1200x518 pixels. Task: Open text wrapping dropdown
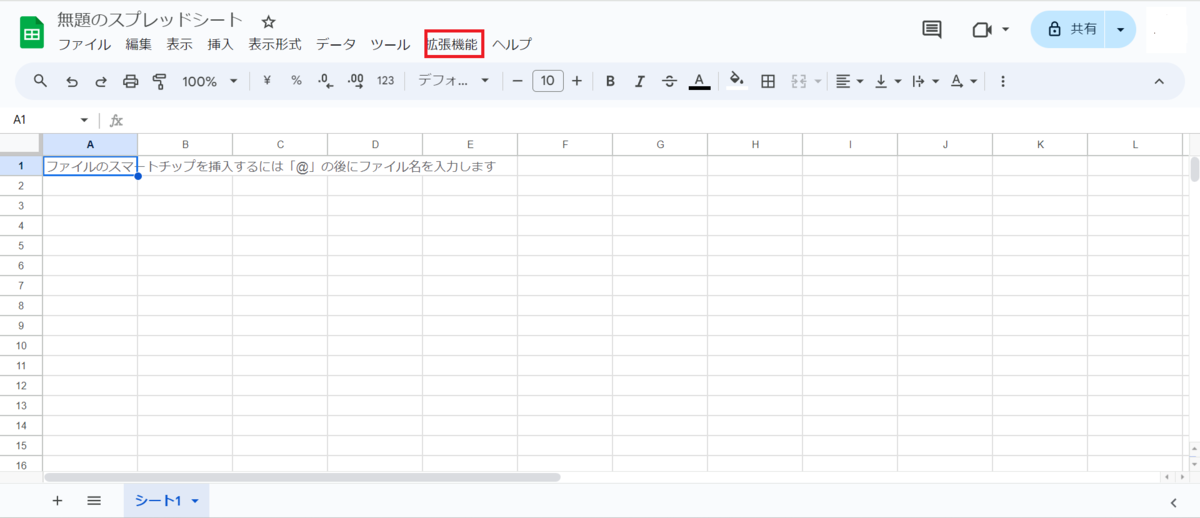[x=925, y=81]
